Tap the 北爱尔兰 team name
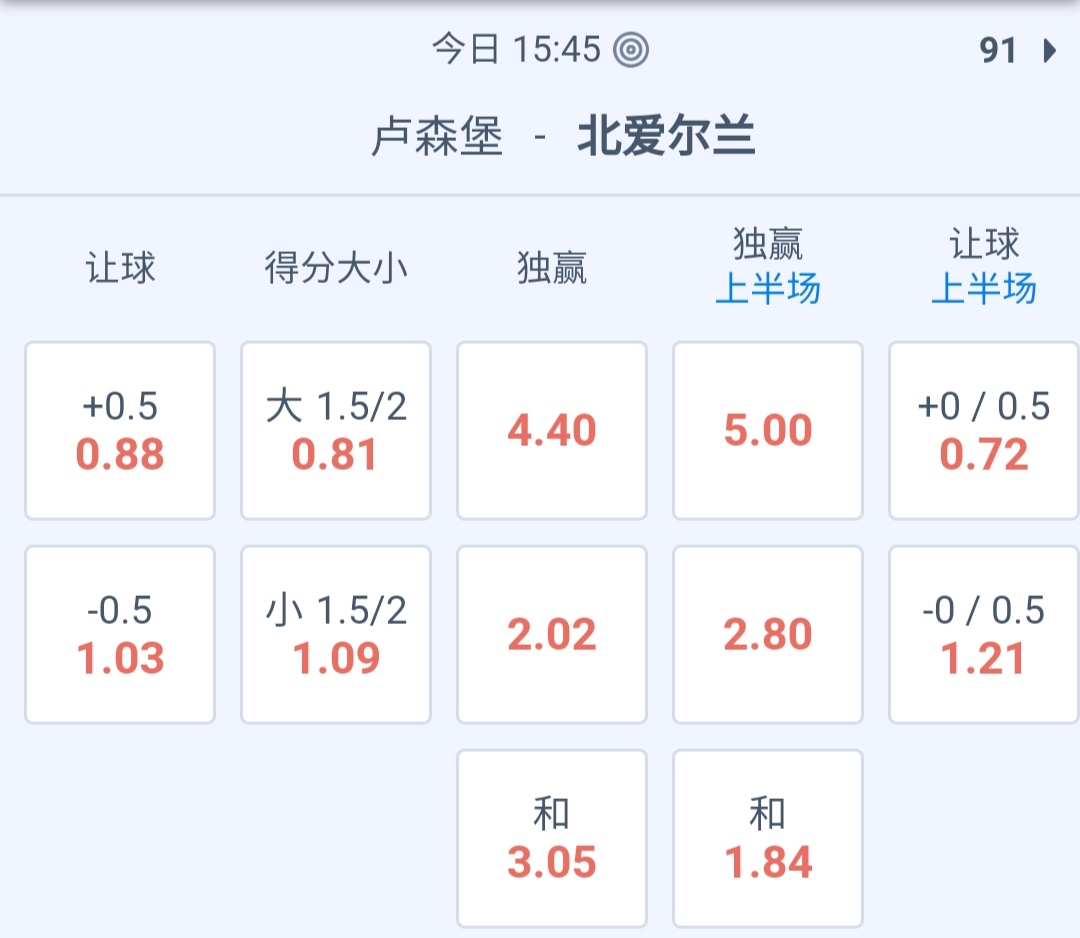 point(665,138)
